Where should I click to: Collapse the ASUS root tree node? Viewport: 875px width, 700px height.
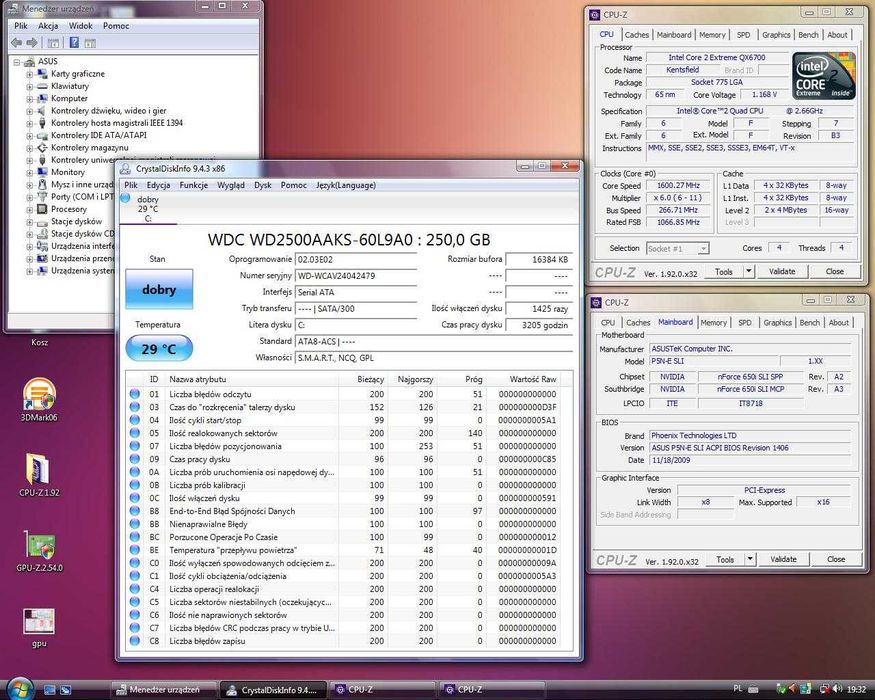17,61
